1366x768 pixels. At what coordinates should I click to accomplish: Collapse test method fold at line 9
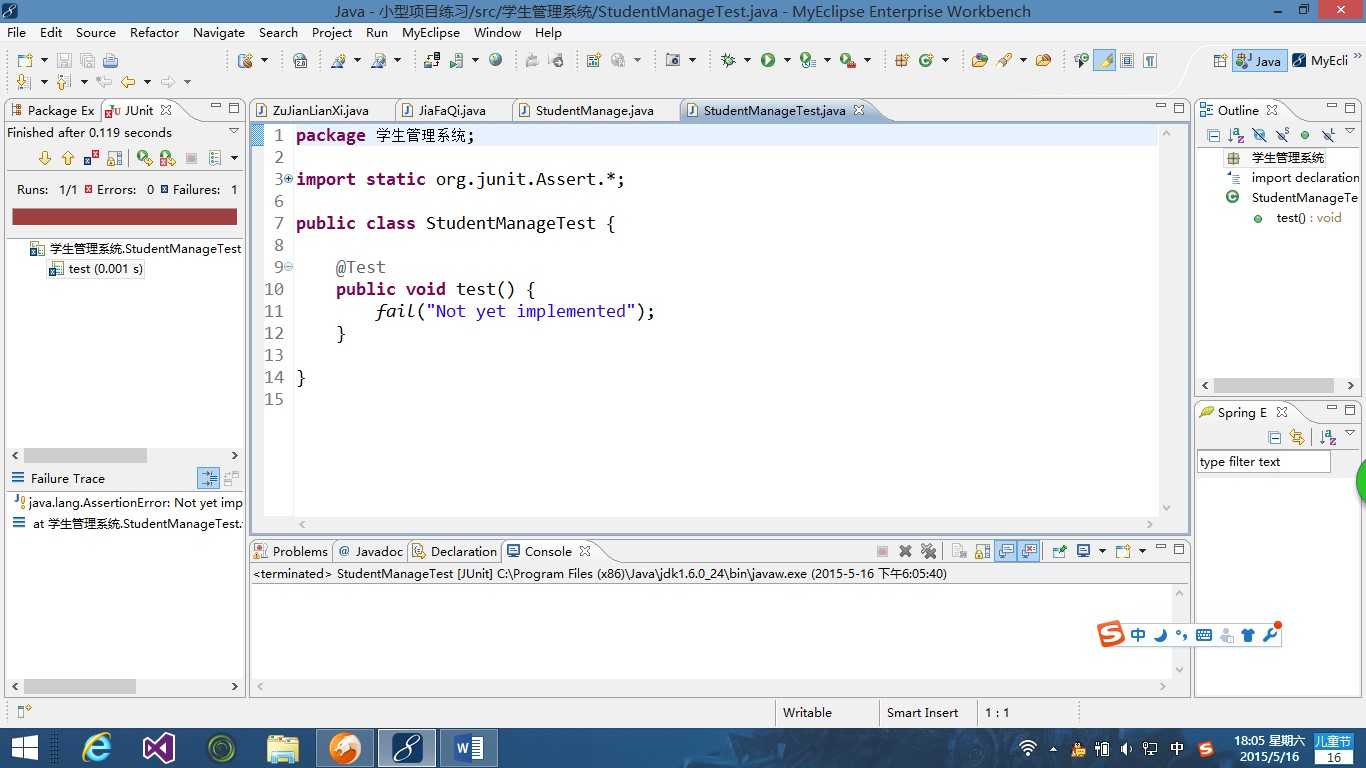[288, 267]
